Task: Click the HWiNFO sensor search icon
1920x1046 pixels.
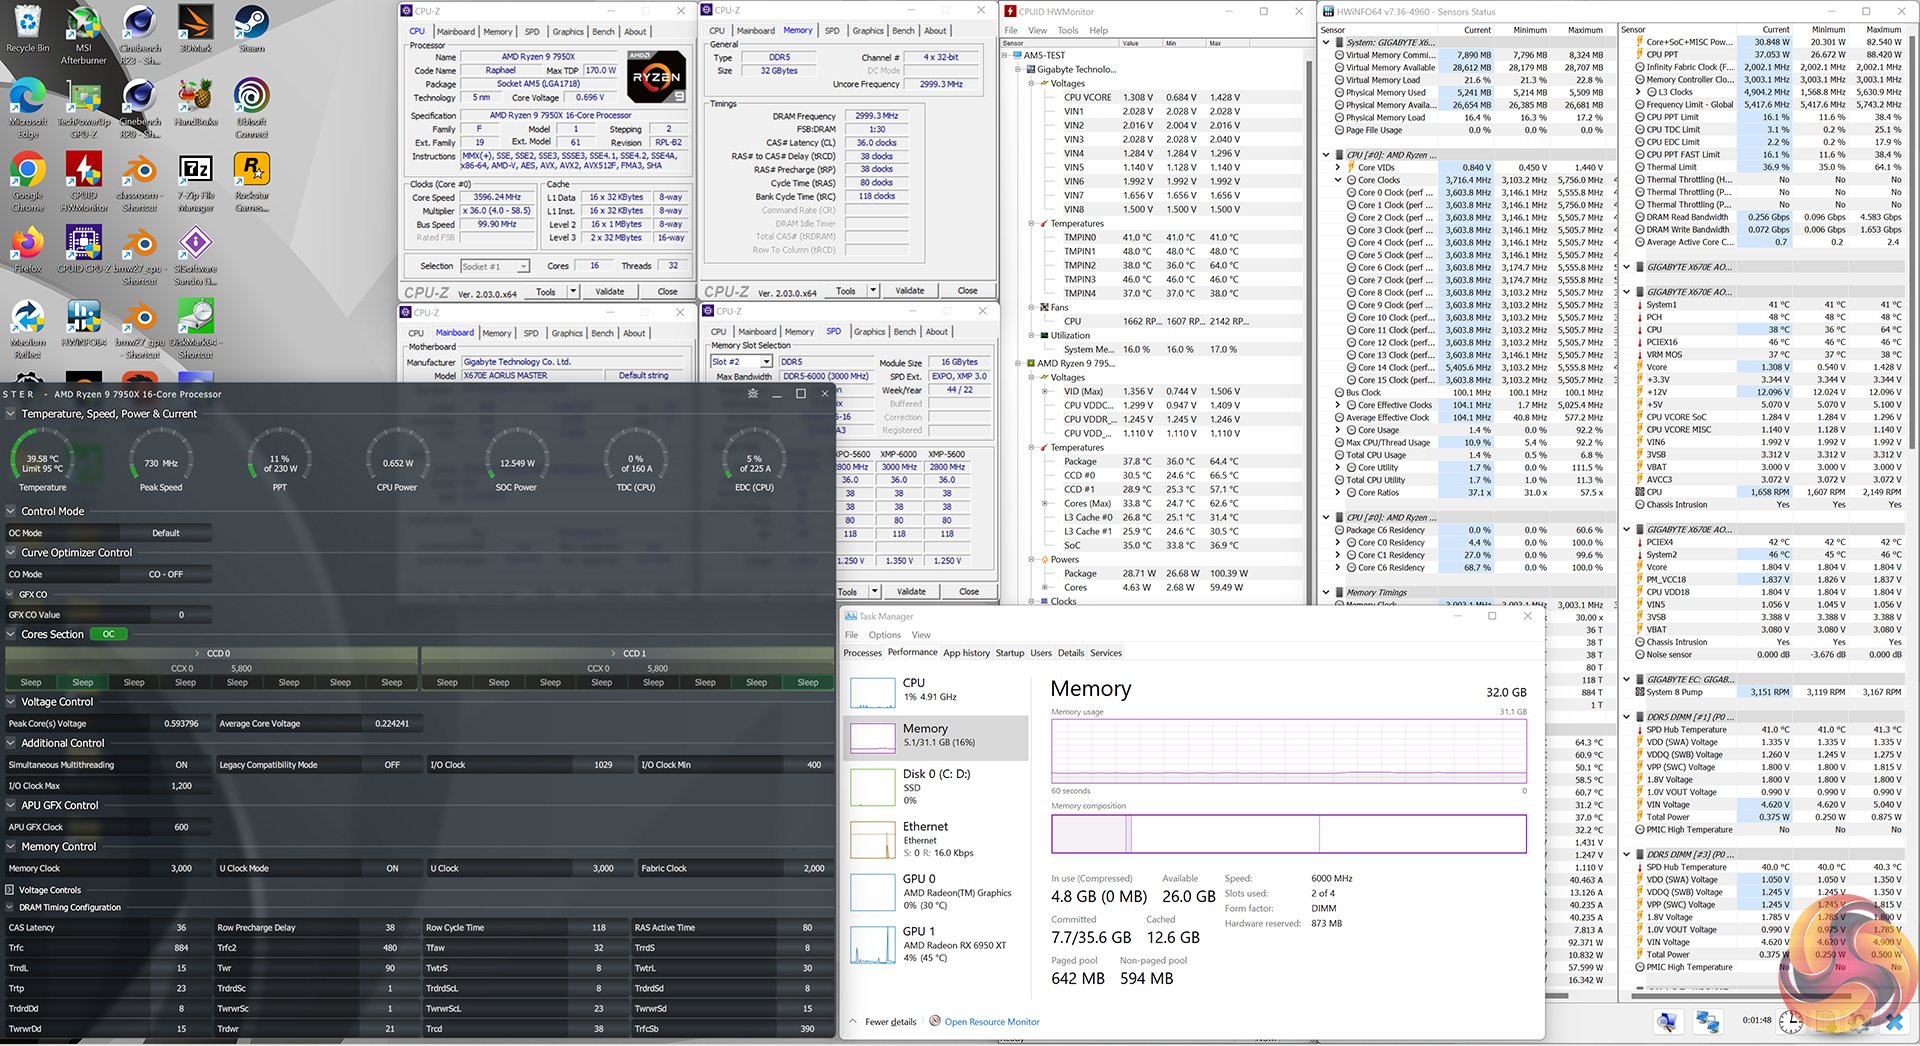Action: coord(1667,1021)
